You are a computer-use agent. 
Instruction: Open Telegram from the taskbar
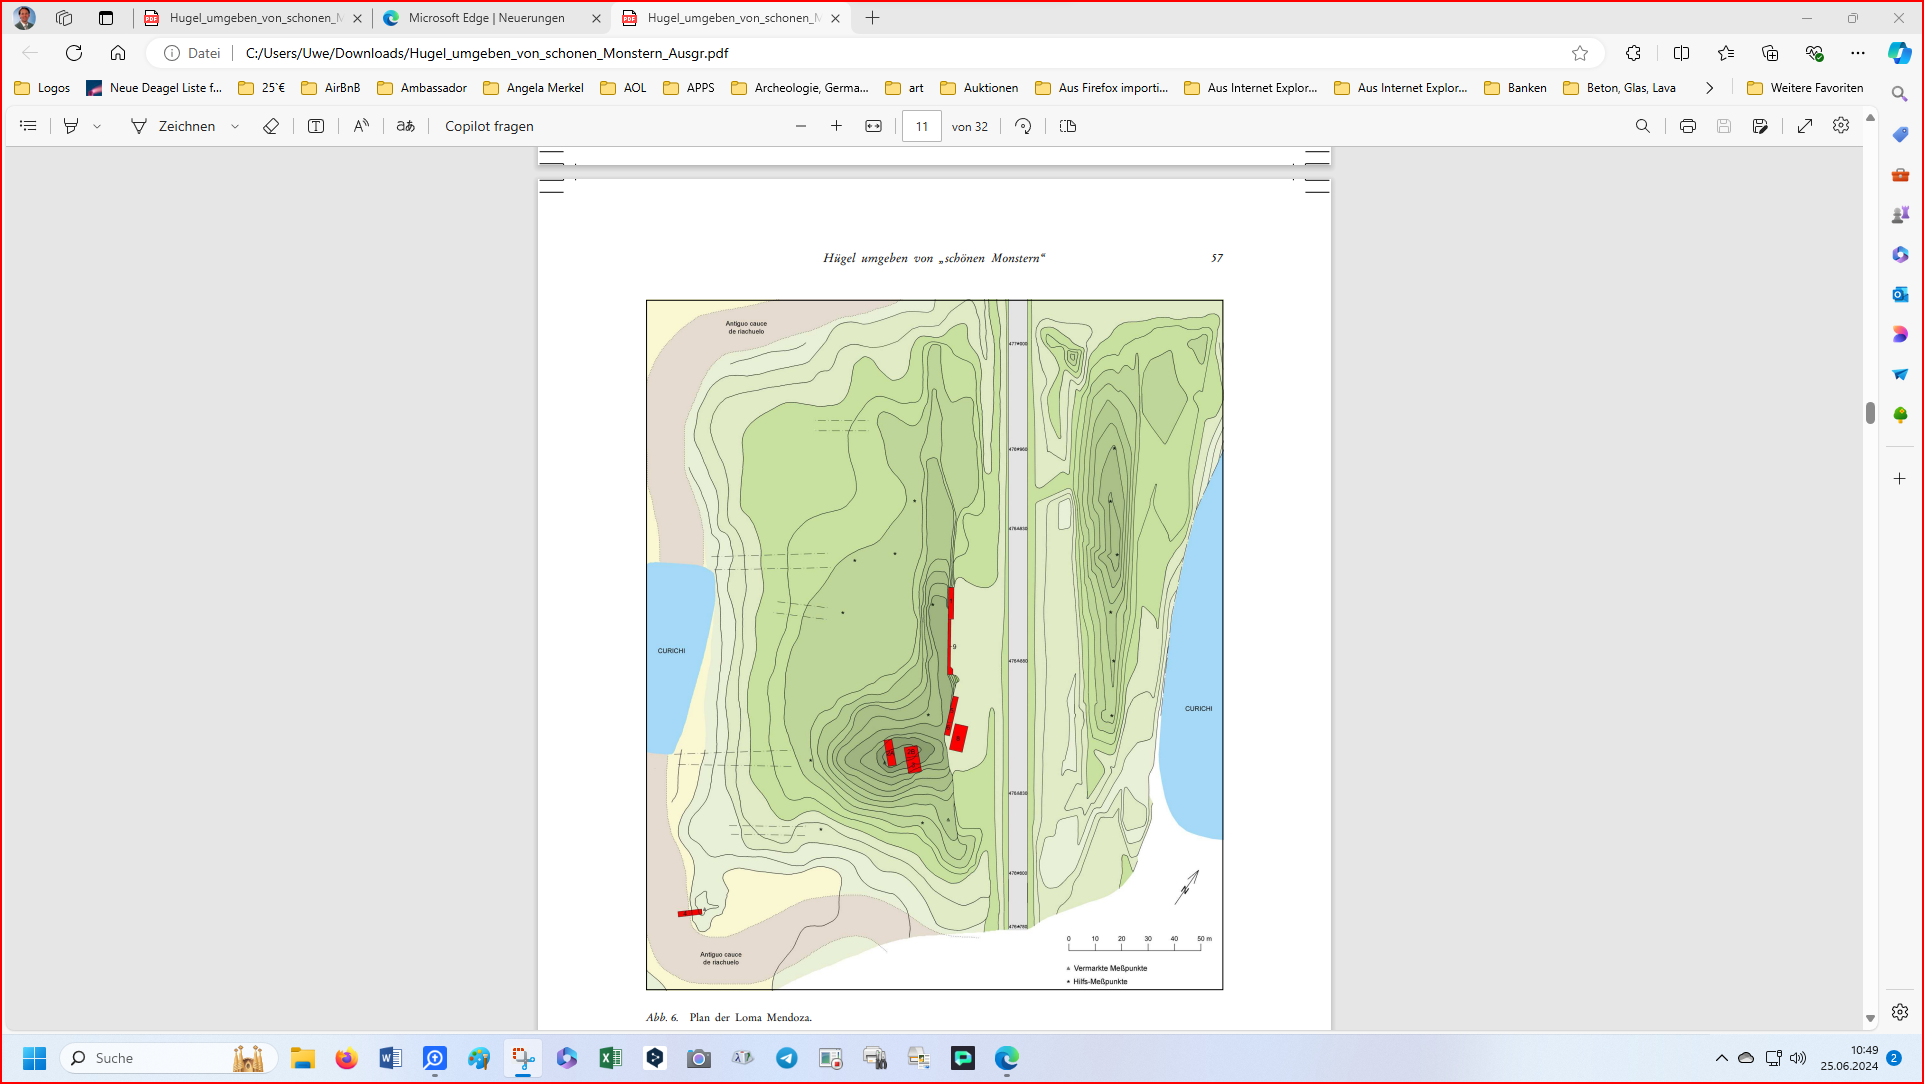(787, 1058)
